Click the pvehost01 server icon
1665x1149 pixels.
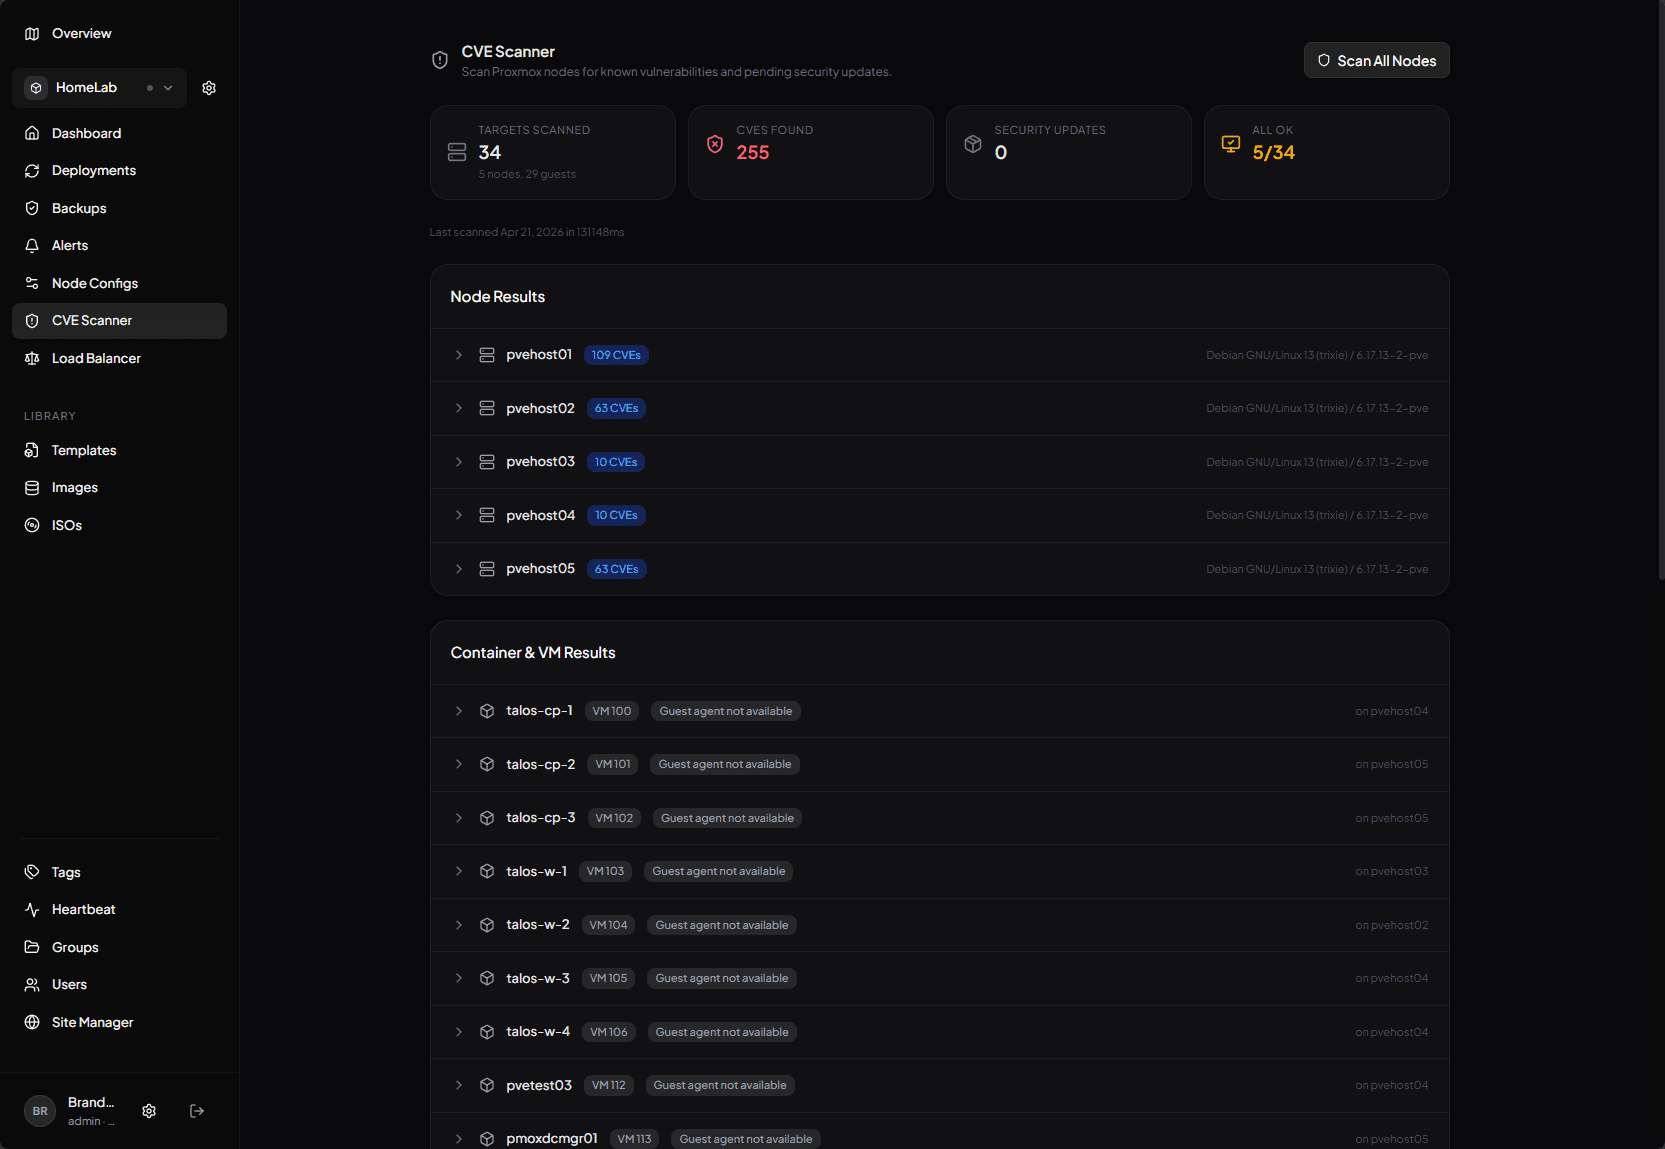click(x=487, y=355)
